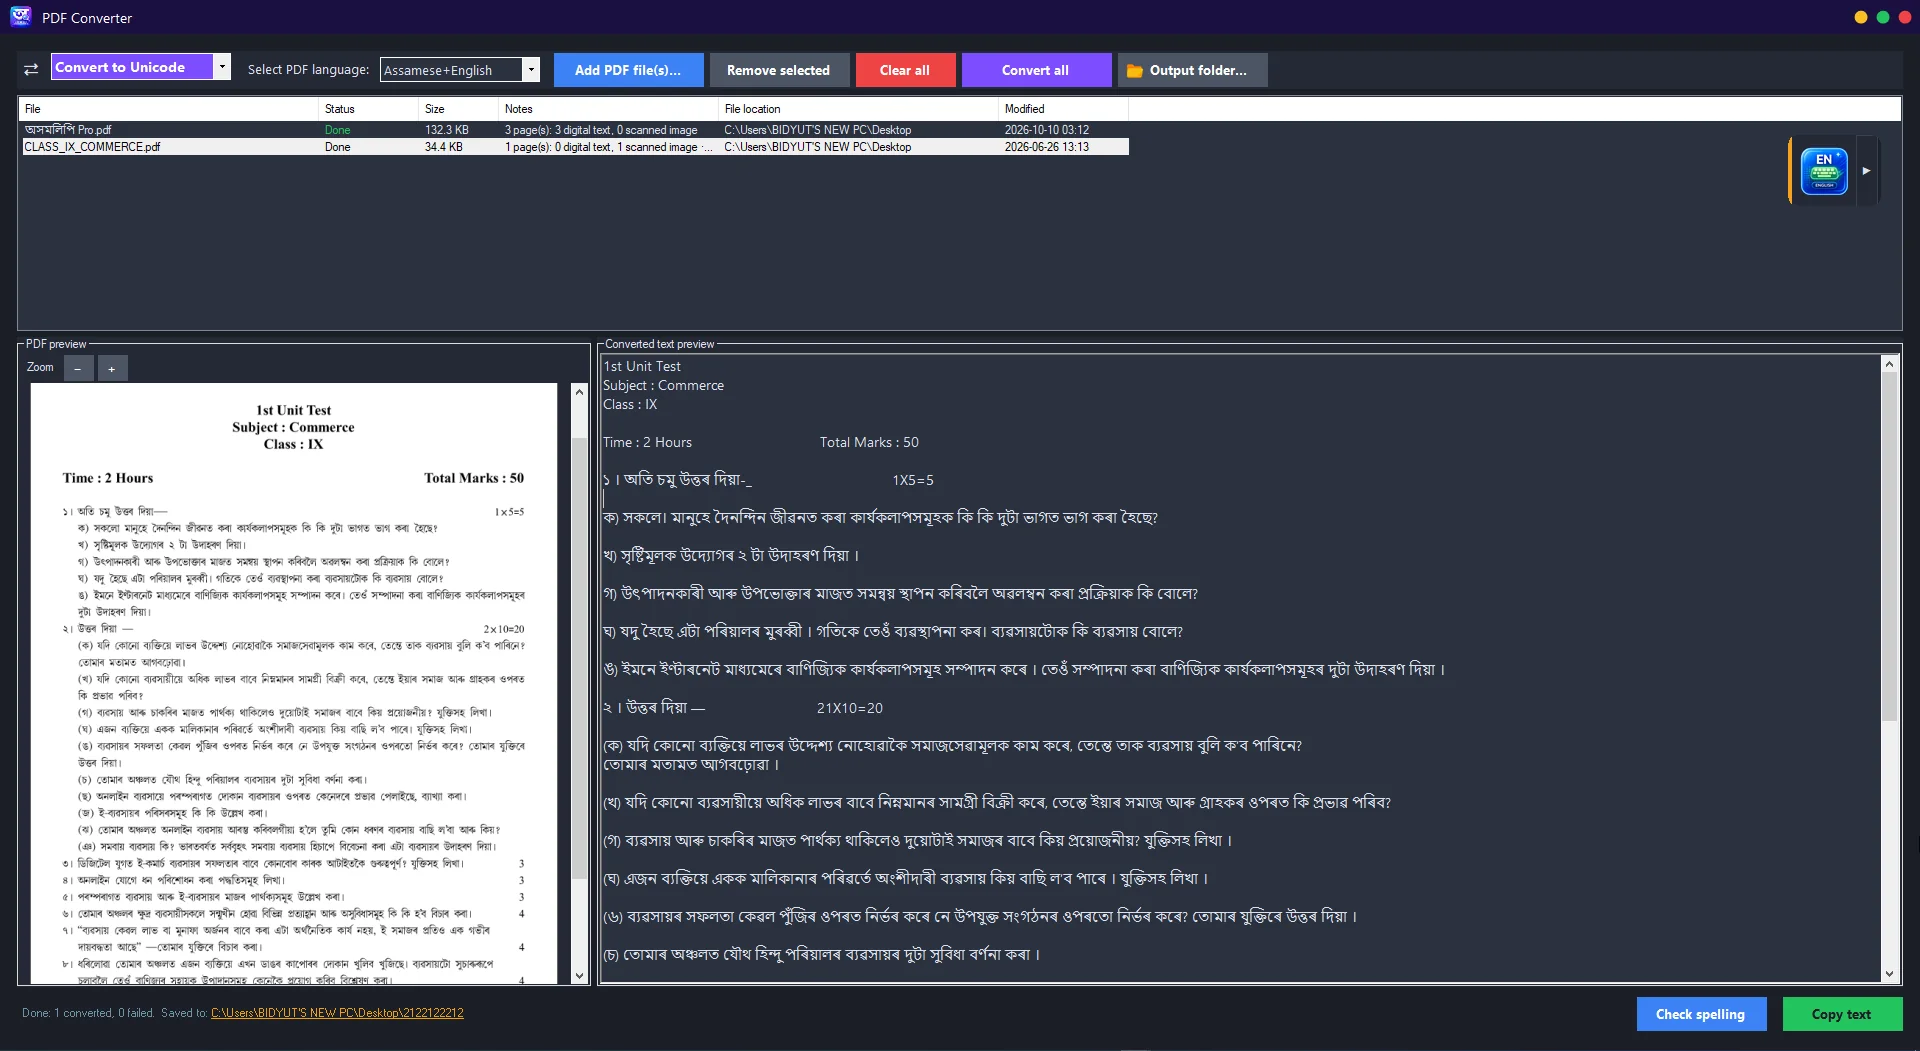Sort by the Modified column header
The image size is (1920, 1051).
[1063, 109]
